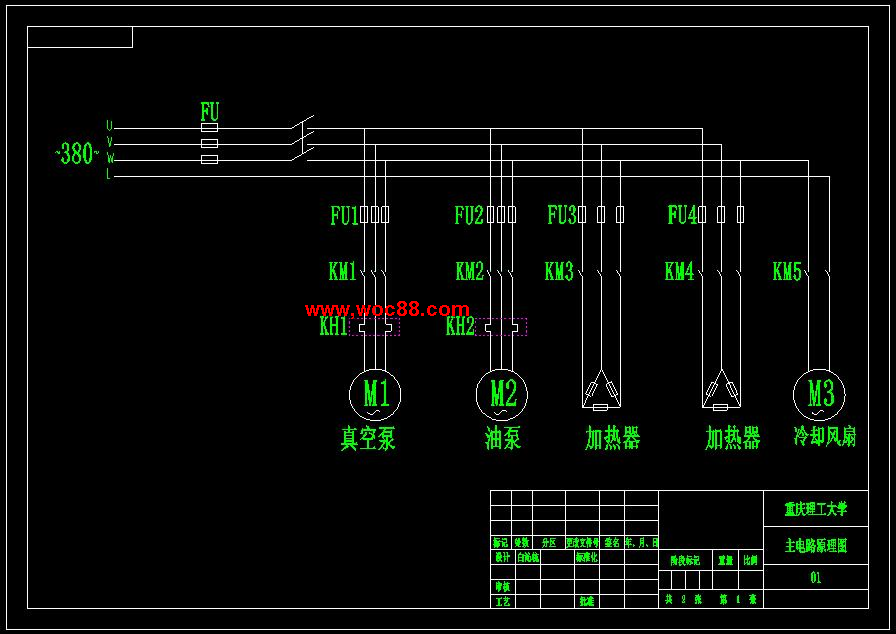896x634 pixels.
Task: Click the drawing number '01' cell
Action: click(816, 578)
